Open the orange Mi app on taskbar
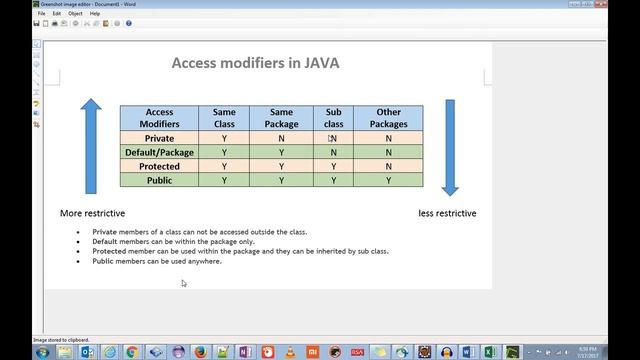This screenshot has width=640, height=360. (313, 352)
